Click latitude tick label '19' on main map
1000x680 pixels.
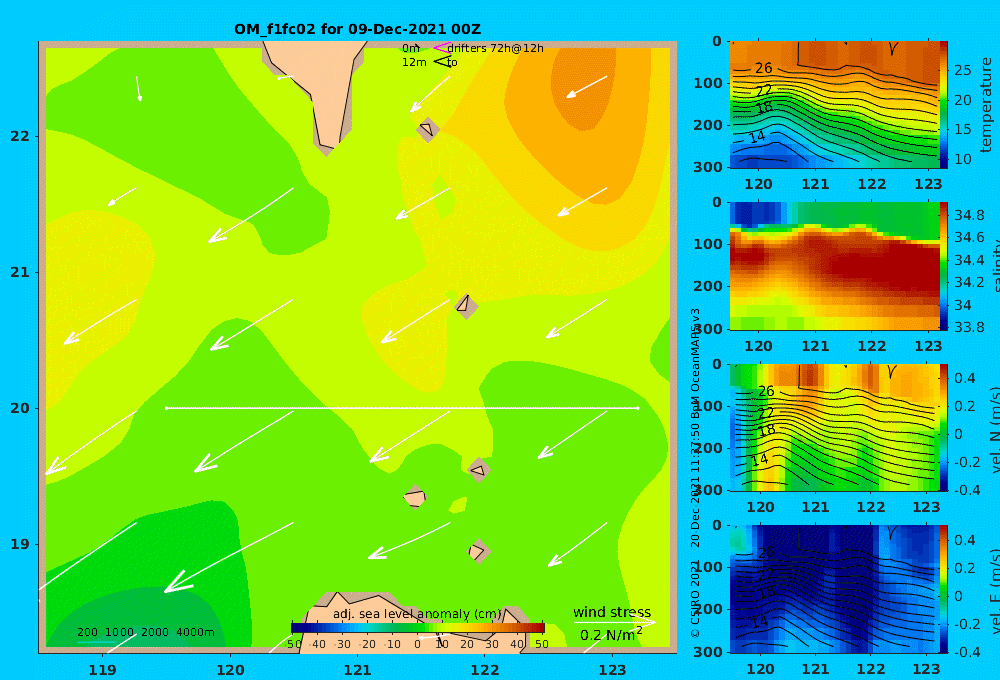click(20, 544)
